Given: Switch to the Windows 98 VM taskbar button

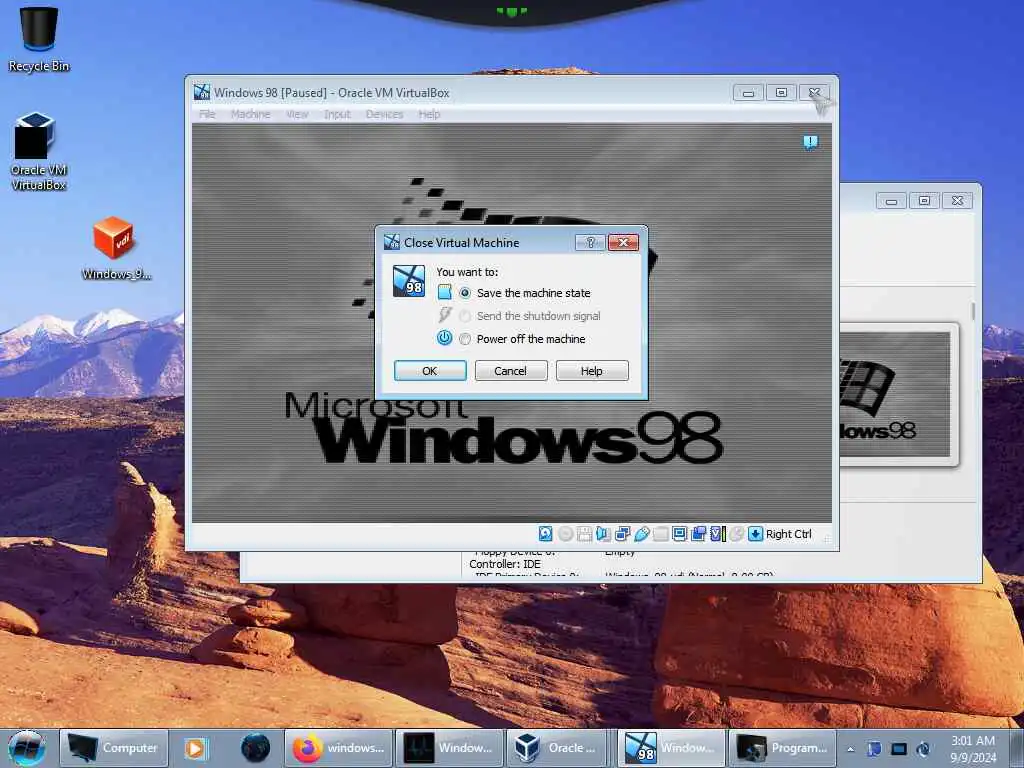Looking at the screenshot, I should (671, 748).
